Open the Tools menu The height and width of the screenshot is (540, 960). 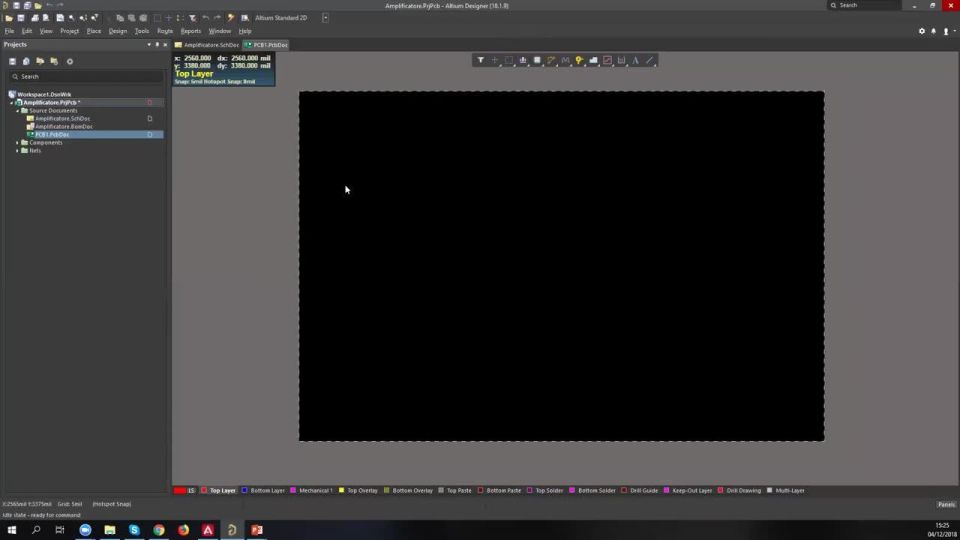tap(141, 31)
